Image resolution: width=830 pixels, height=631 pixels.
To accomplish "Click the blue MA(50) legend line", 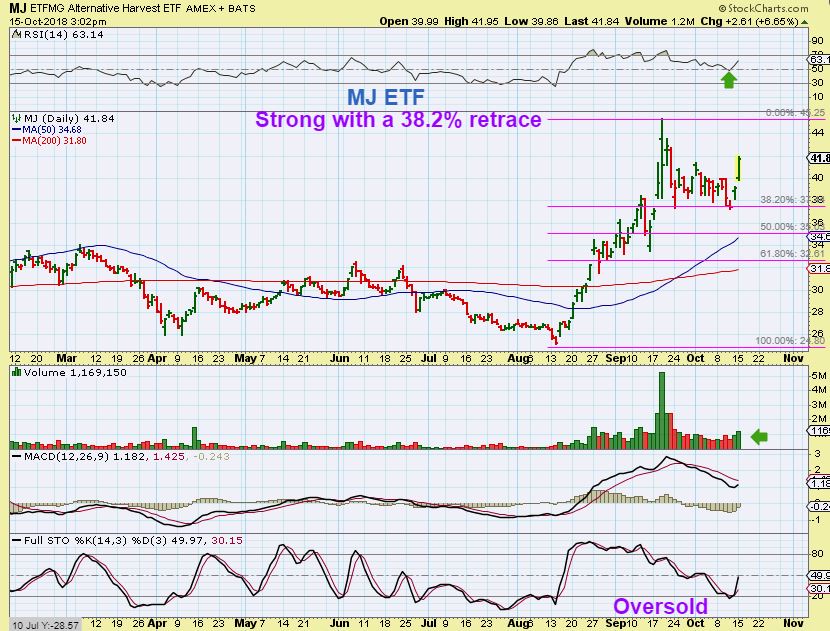I will 16,130.
